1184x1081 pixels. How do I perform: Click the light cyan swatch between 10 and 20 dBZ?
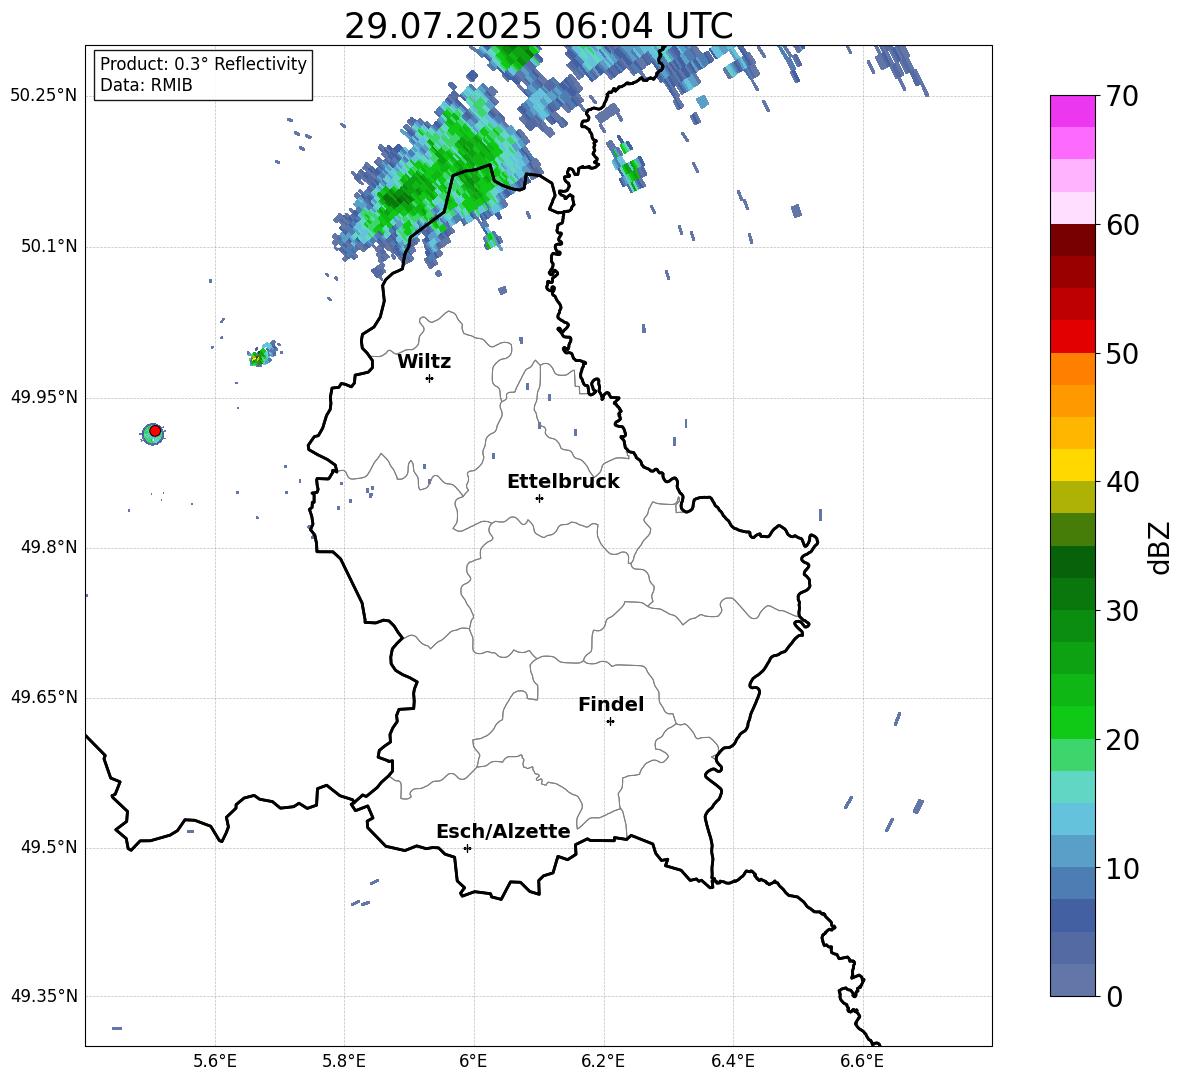click(1072, 787)
